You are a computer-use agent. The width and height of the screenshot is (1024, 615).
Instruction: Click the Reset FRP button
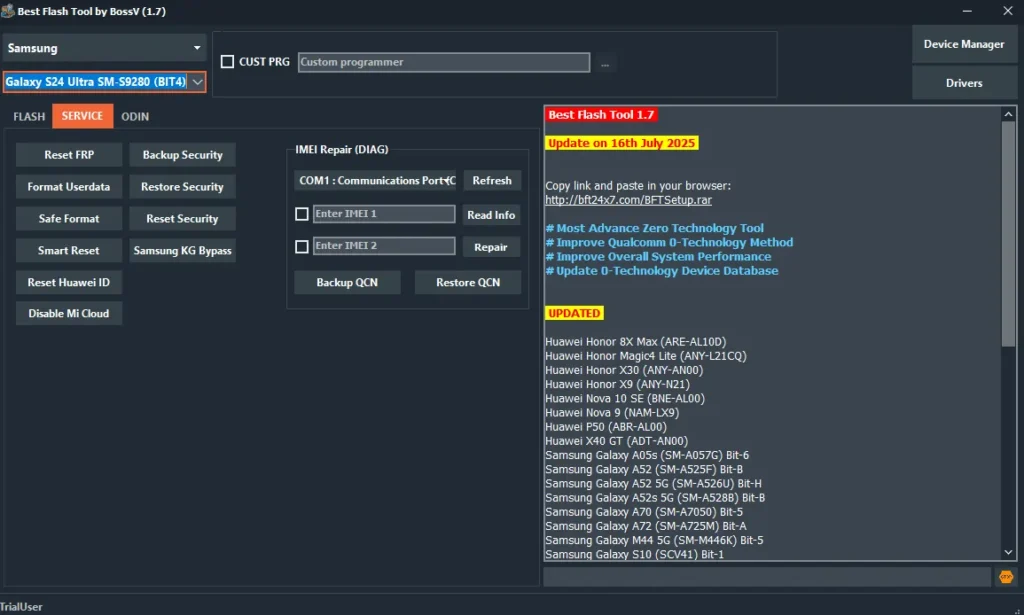click(x=69, y=155)
